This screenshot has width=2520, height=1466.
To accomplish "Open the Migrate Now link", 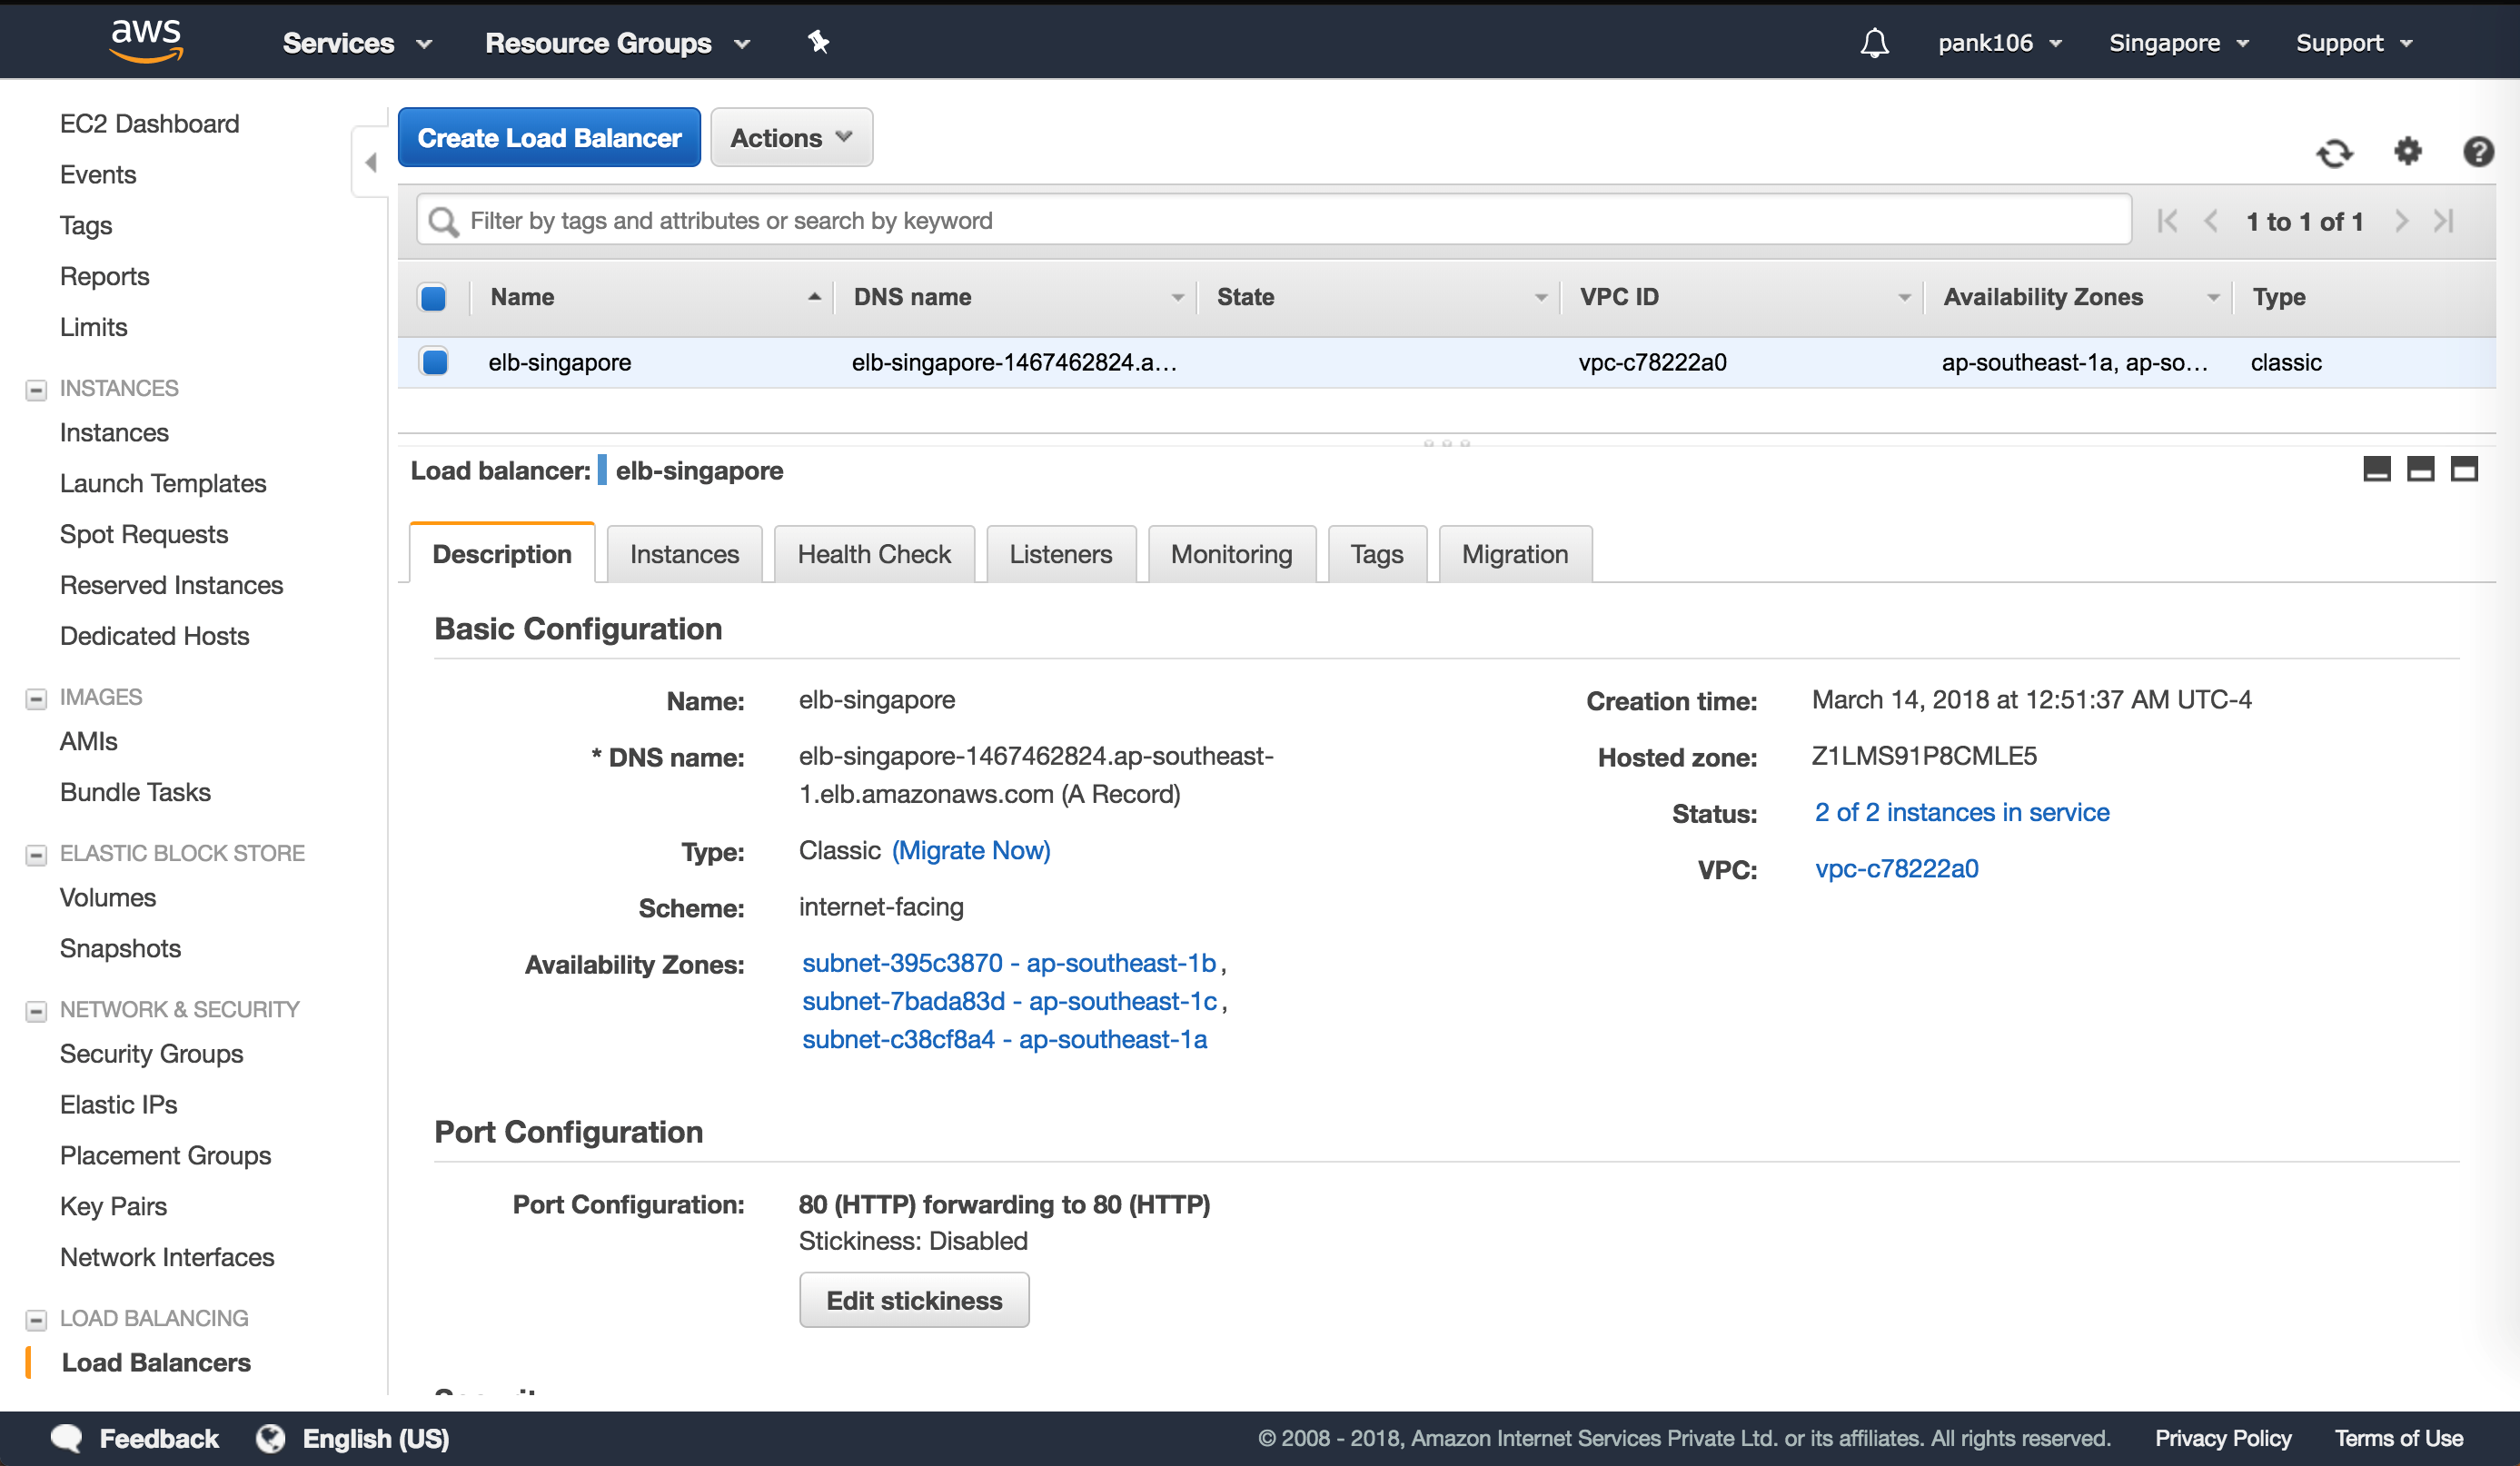I will [x=970, y=850].
